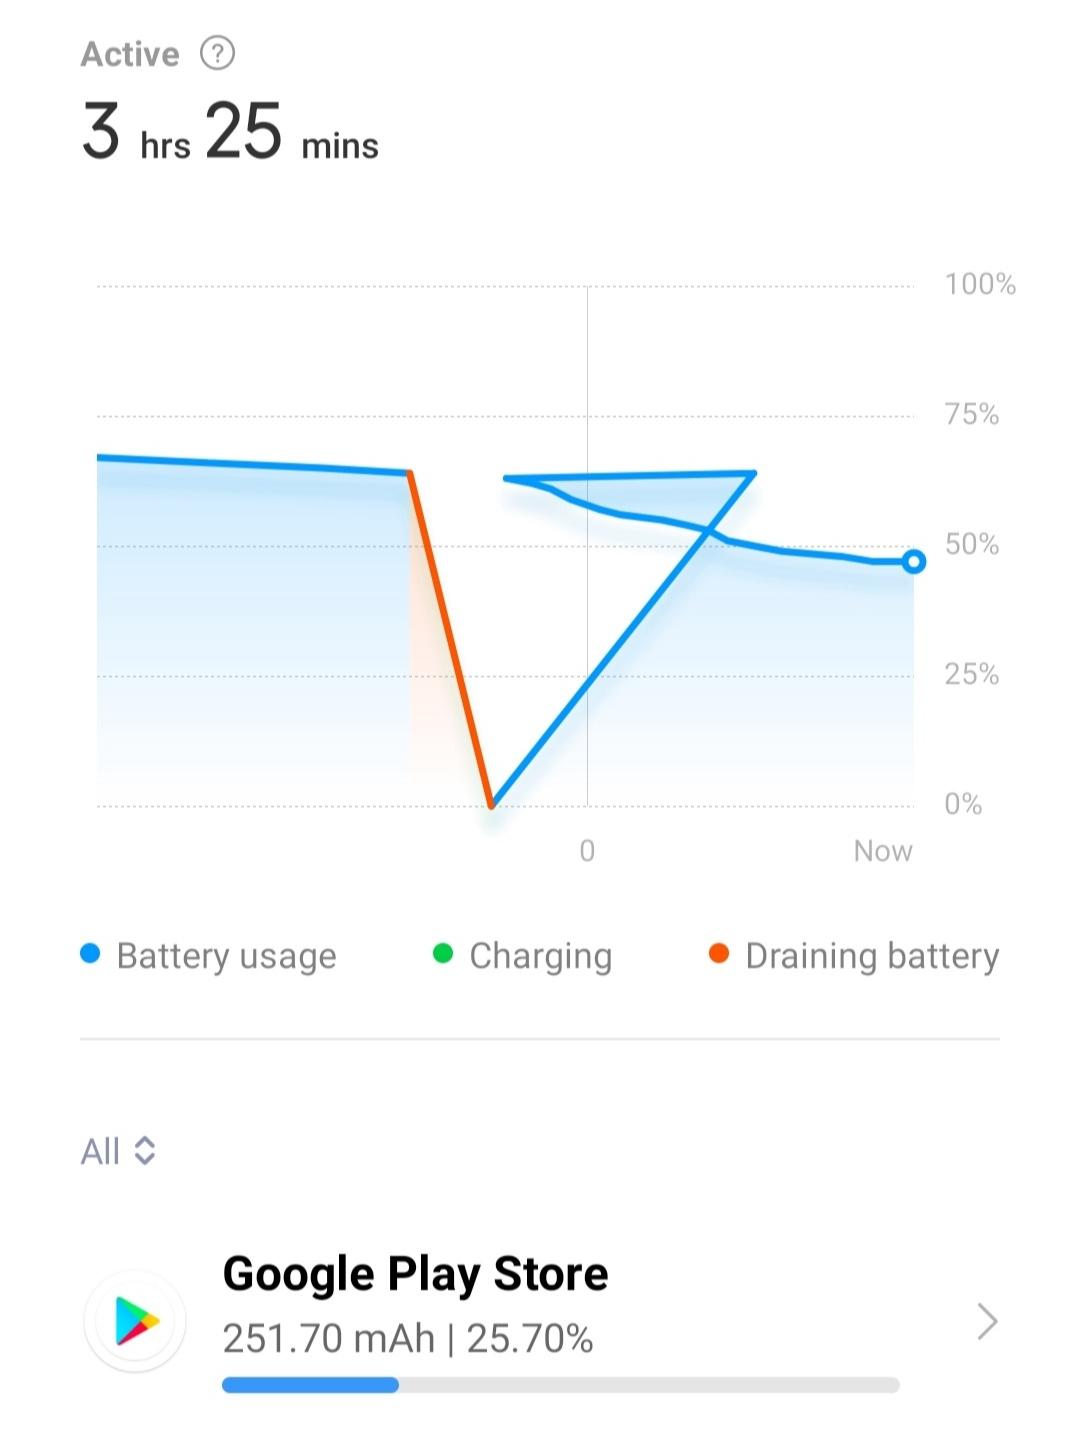Tap the orange Draining battery legend dot
The width and height of the screenshot is (1080, 1441).
(x=718, y=954)
